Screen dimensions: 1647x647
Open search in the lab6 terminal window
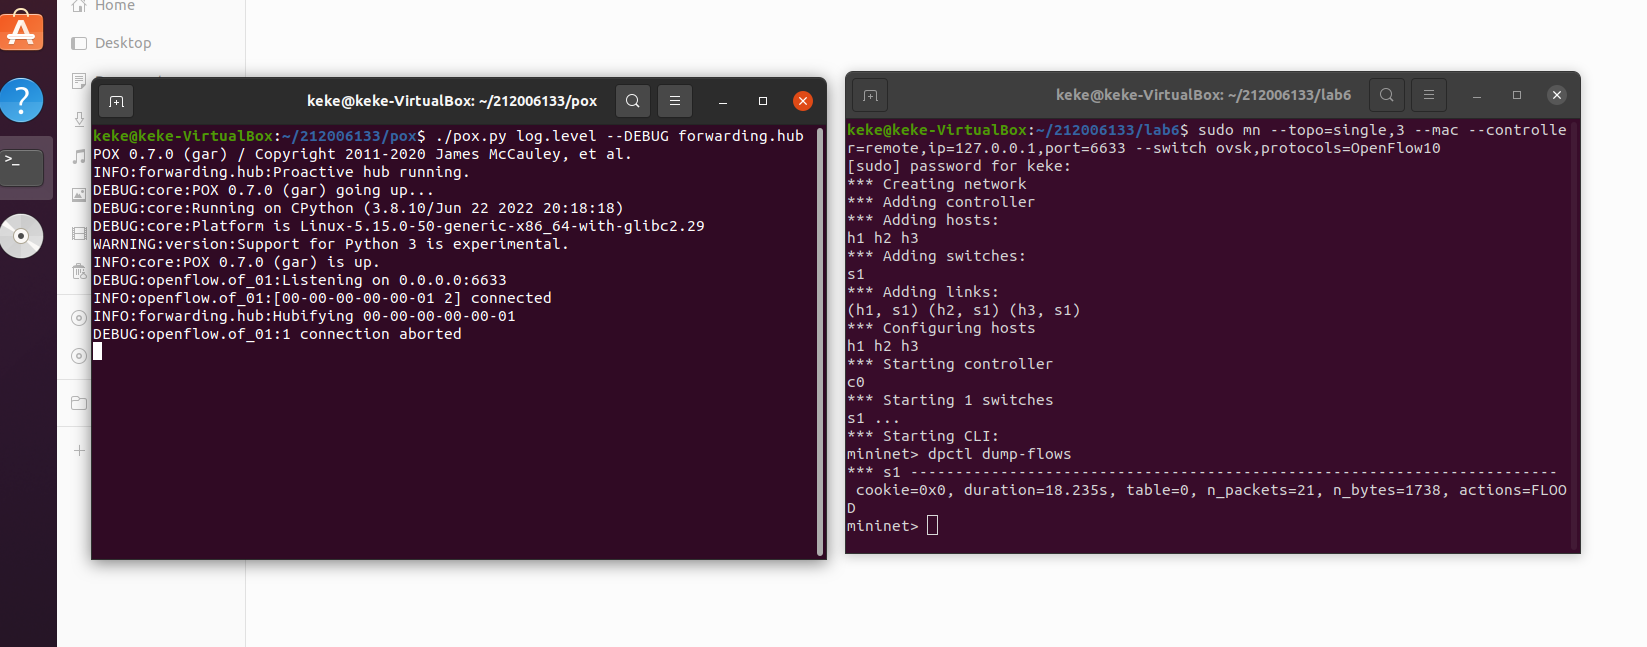coord(1386,95)
